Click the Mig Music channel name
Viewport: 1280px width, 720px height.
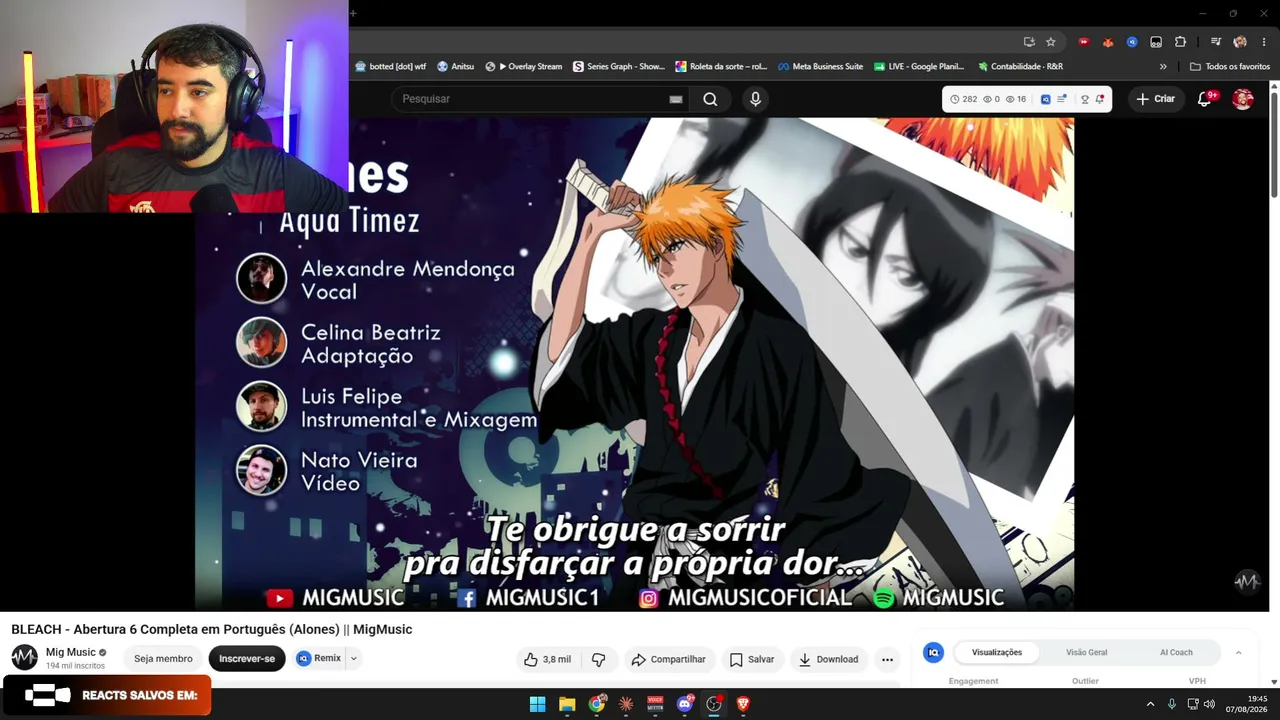(x=70, y=652)
